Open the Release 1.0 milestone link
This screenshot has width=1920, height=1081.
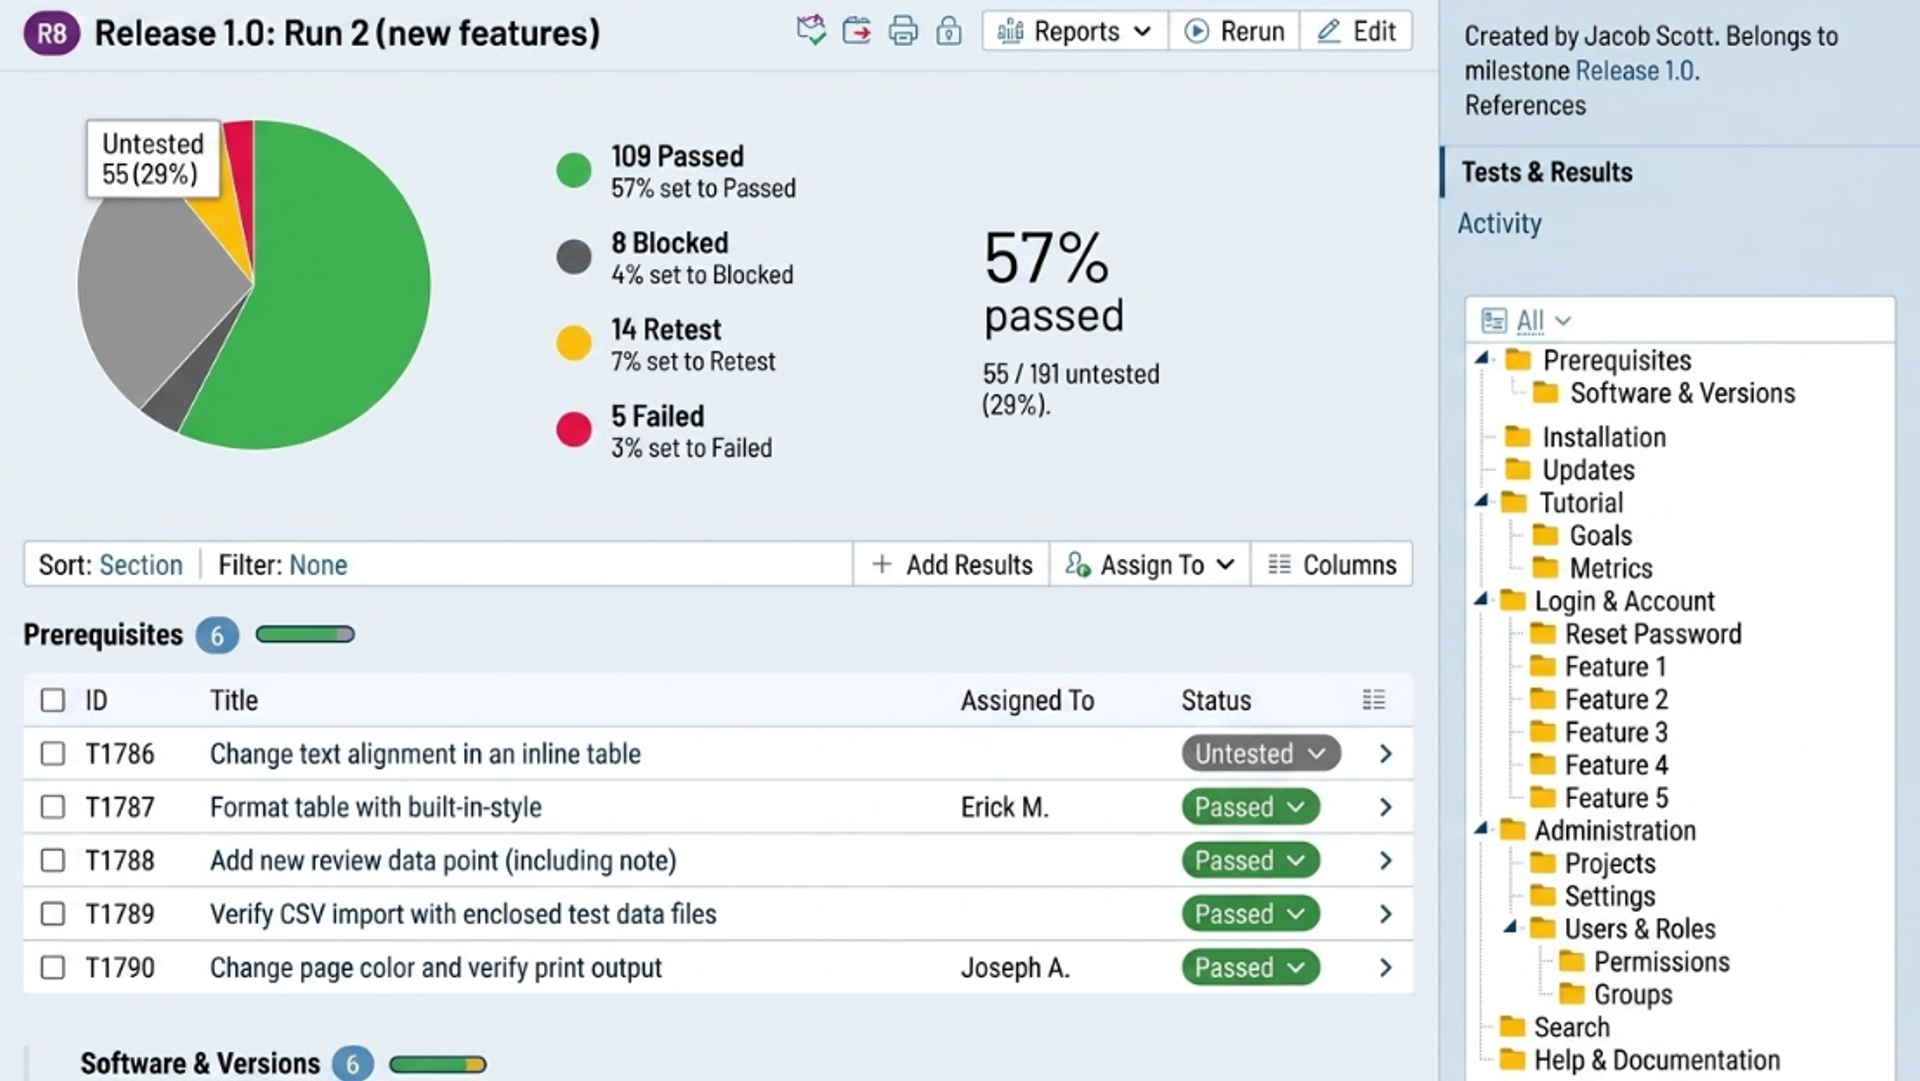pyautogui.click(x=1635, y=71)
